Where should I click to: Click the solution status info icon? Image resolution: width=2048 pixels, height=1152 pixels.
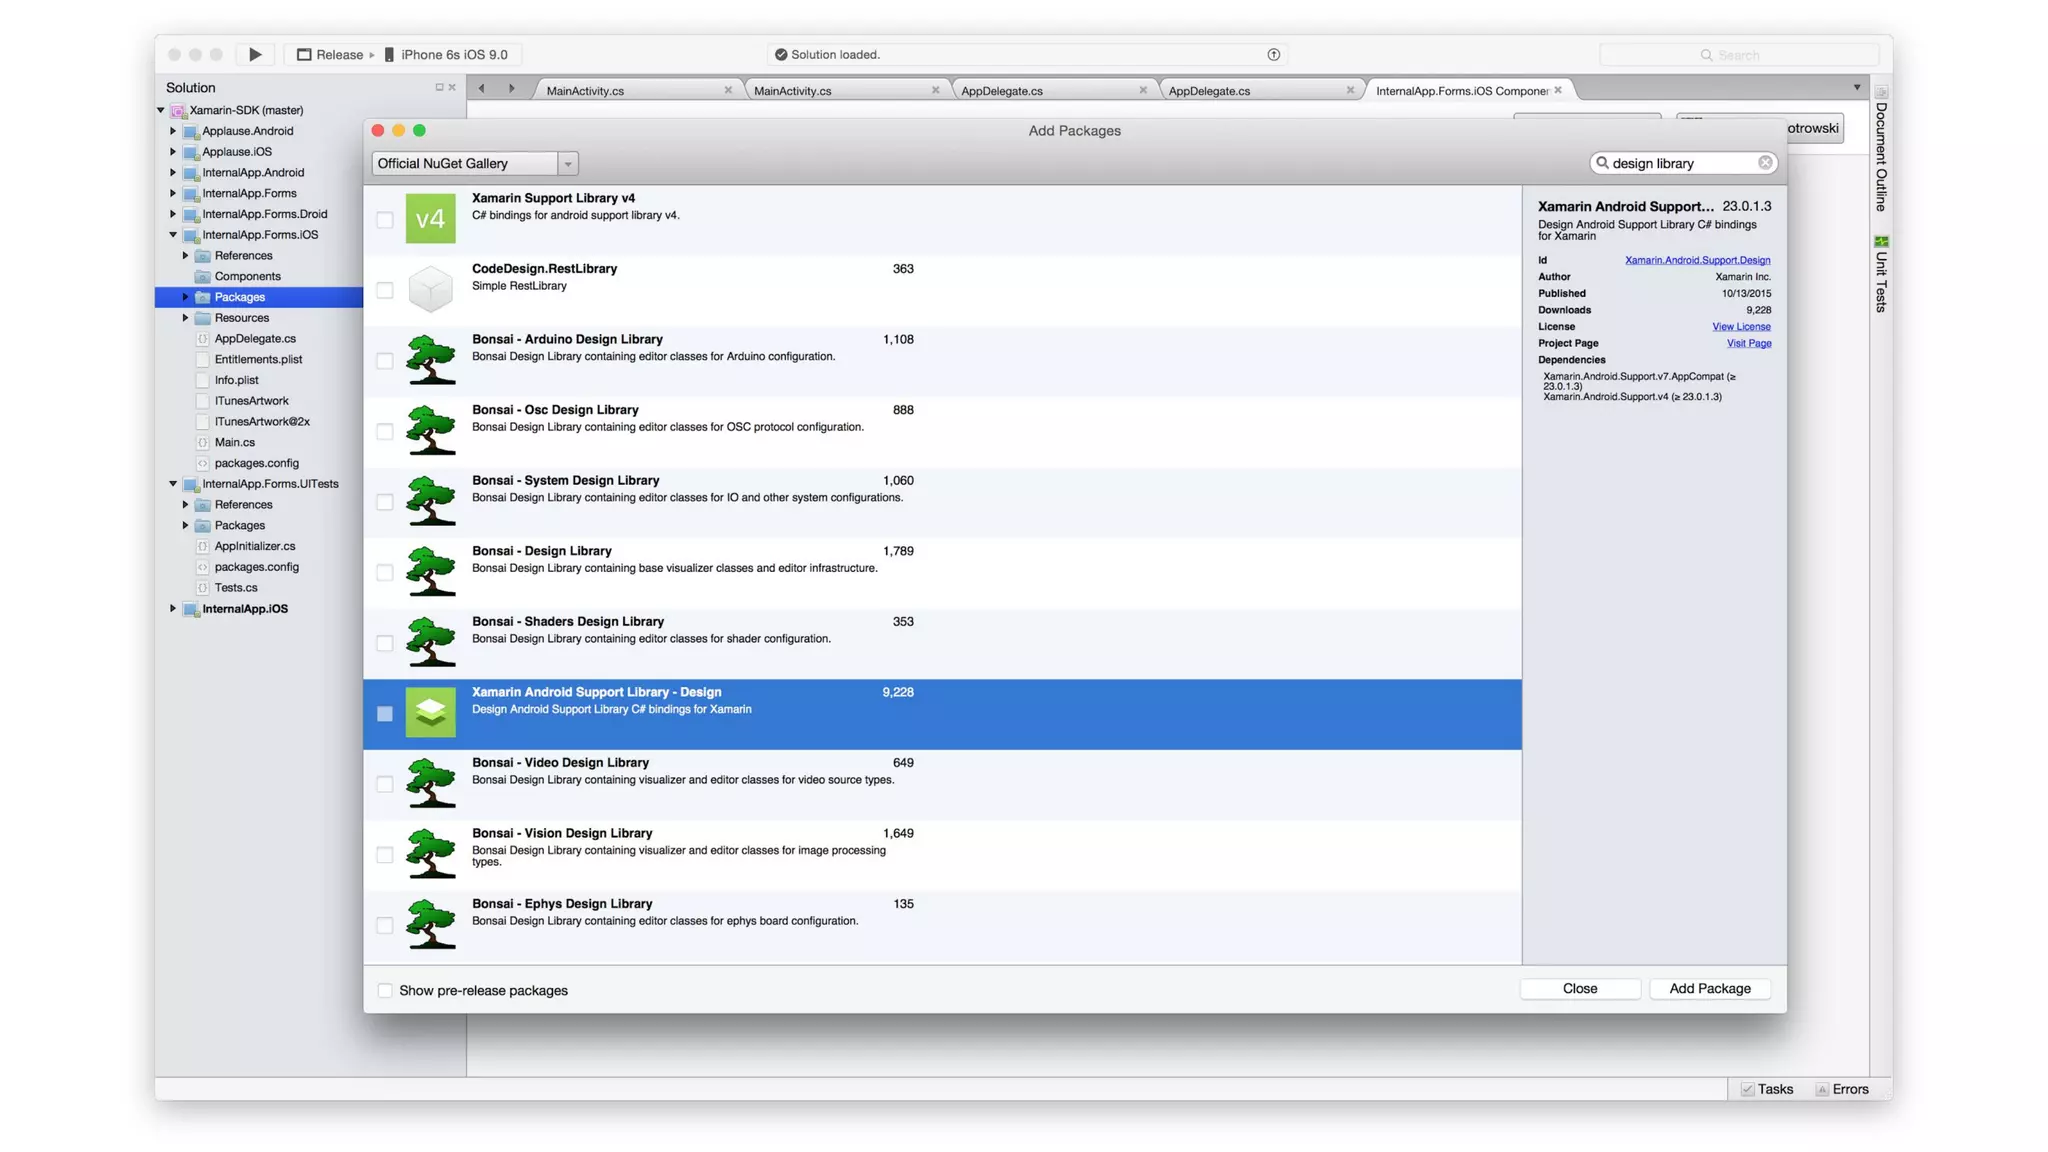pyautogui.click(x=1273, y=54)
